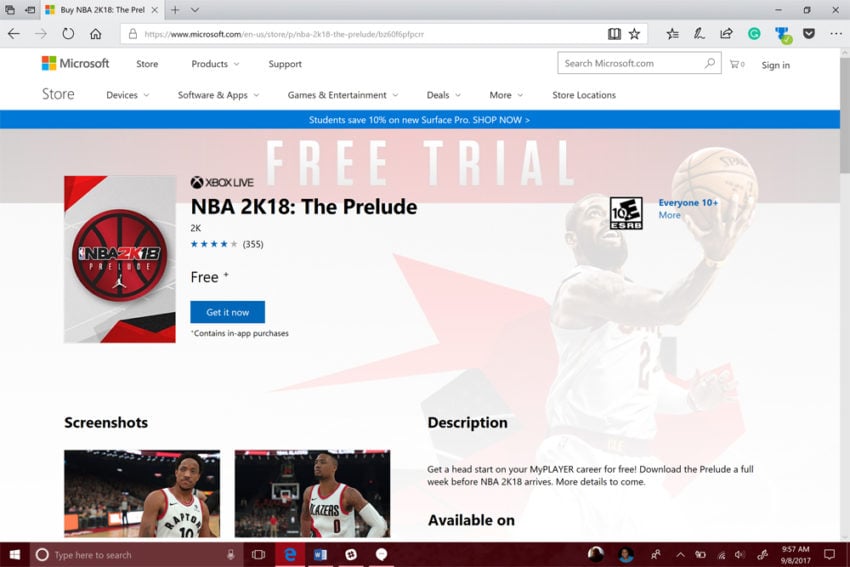Open Task View in the taskbar
This screenshot has height=567, width=850.
[x=259, y=555]
